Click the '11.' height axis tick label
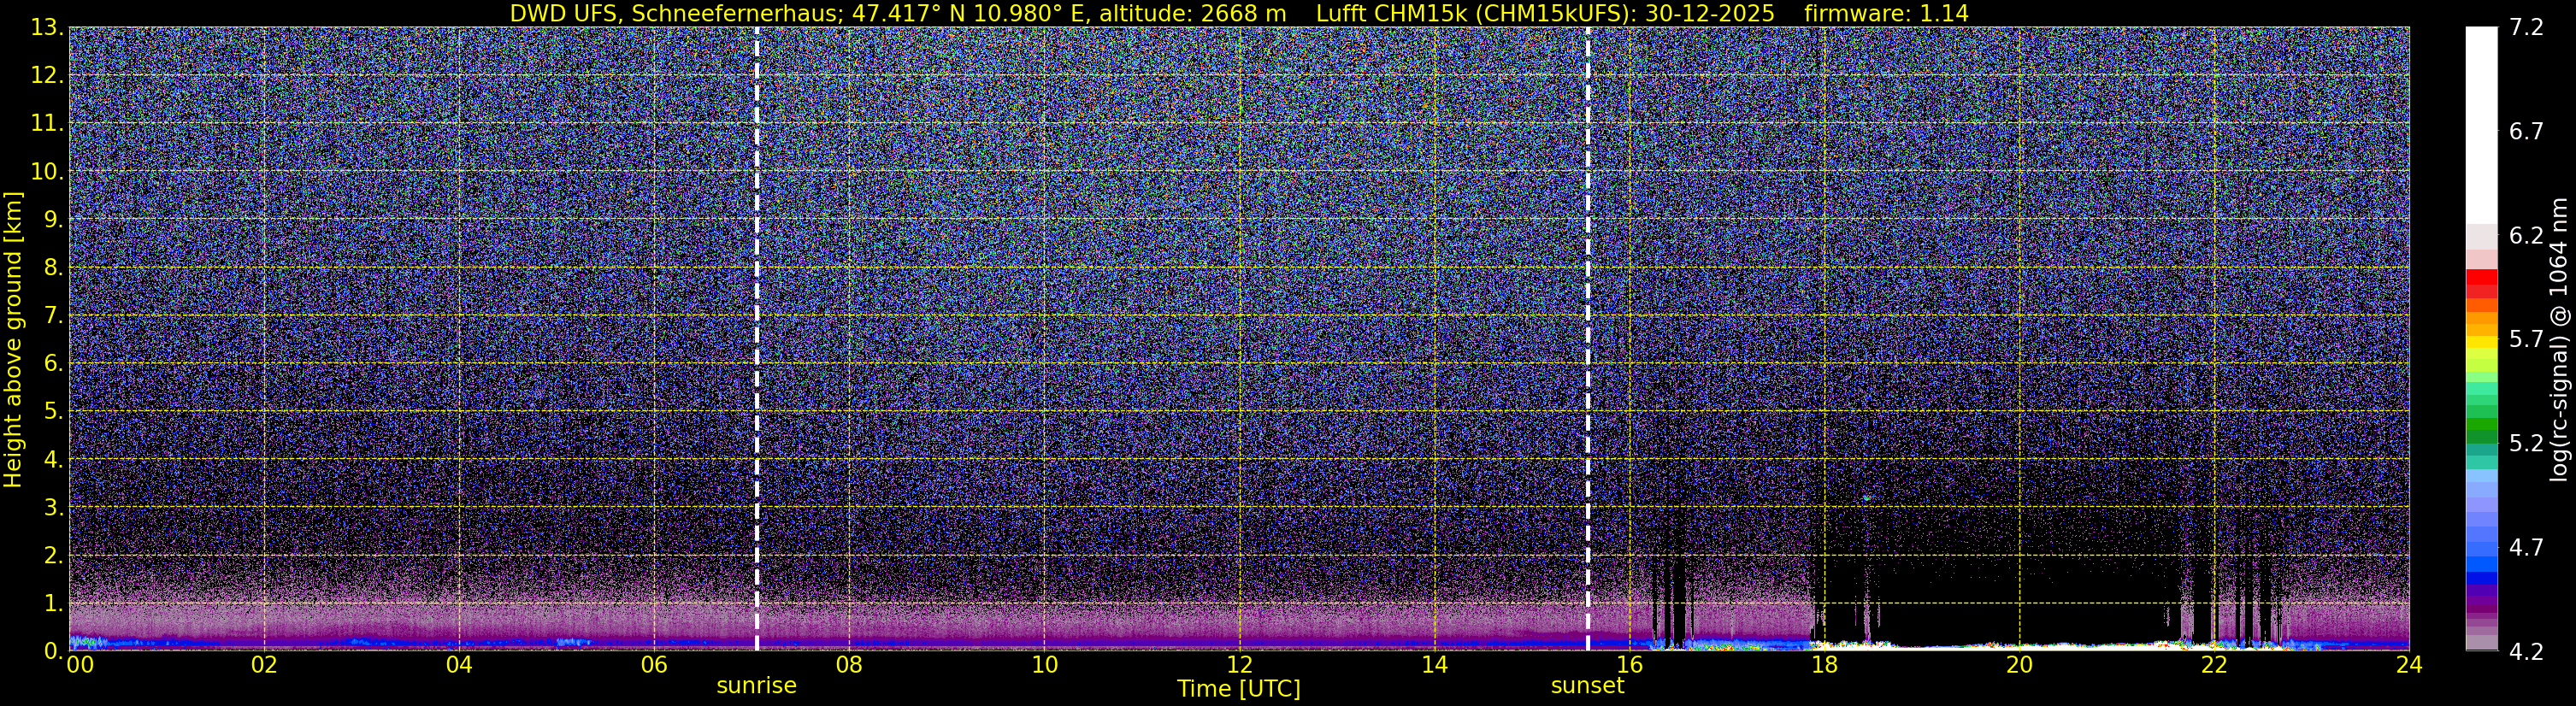 (x=47, y=123)
